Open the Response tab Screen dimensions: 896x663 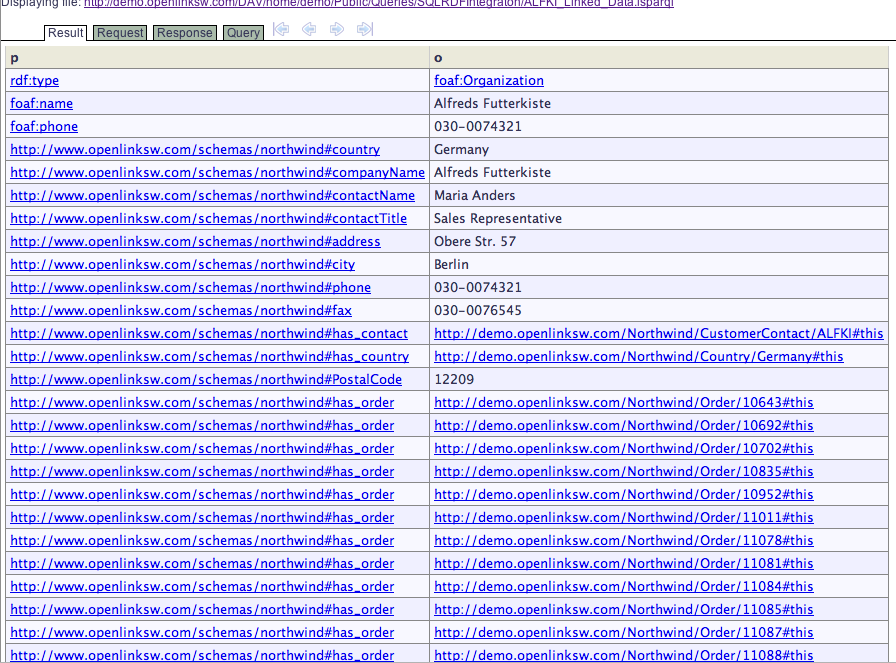(x=185, y=33)
